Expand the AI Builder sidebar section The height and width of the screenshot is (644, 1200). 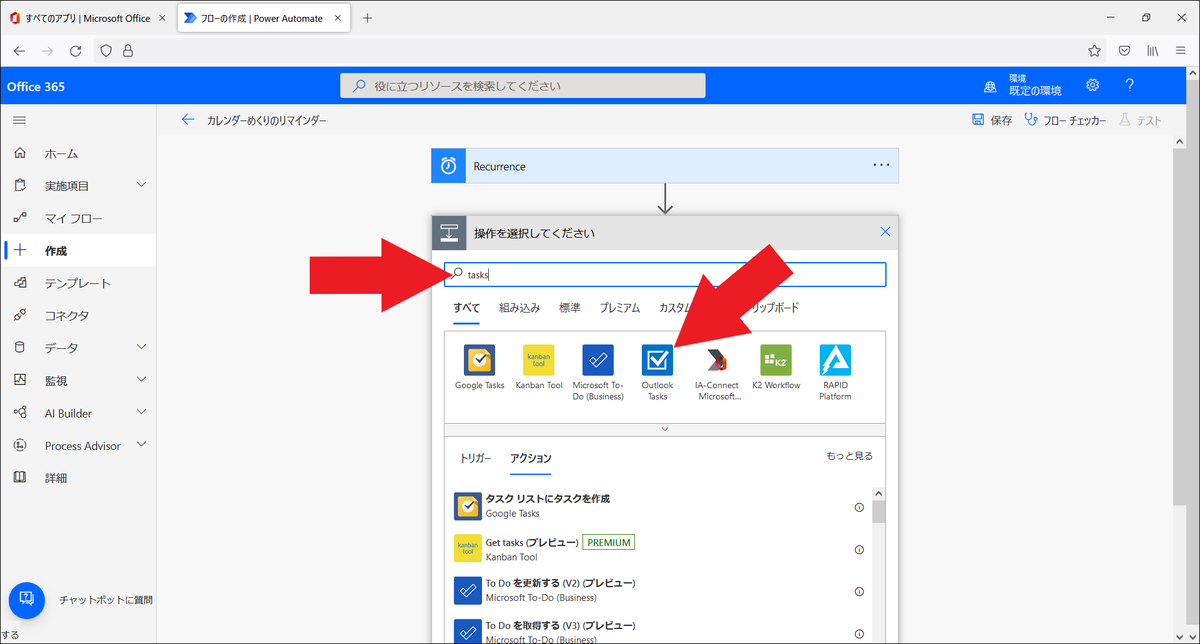click(141, 412)
